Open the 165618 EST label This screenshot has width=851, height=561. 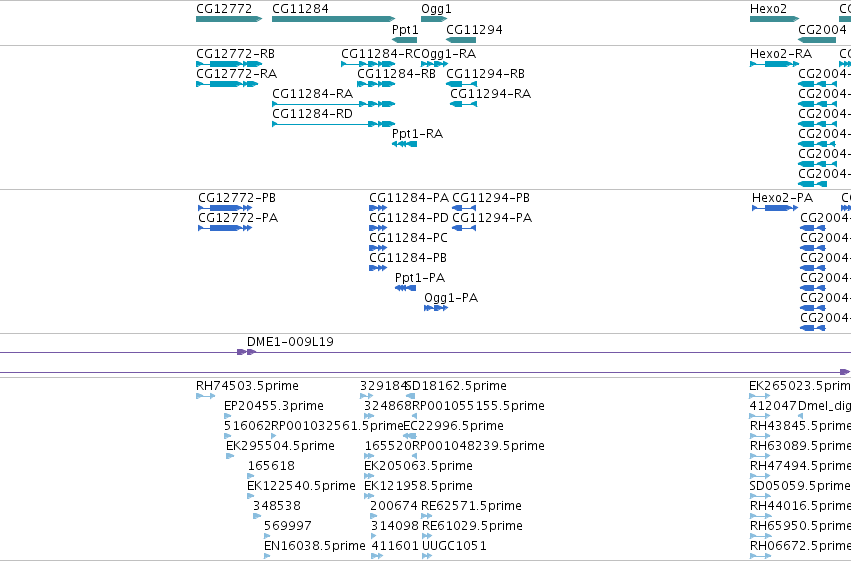[271, 466]
